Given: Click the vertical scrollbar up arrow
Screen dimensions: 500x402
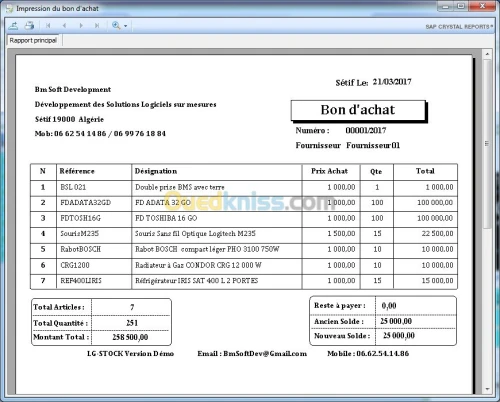Looking at the screenshot, I should click(487, 54).
